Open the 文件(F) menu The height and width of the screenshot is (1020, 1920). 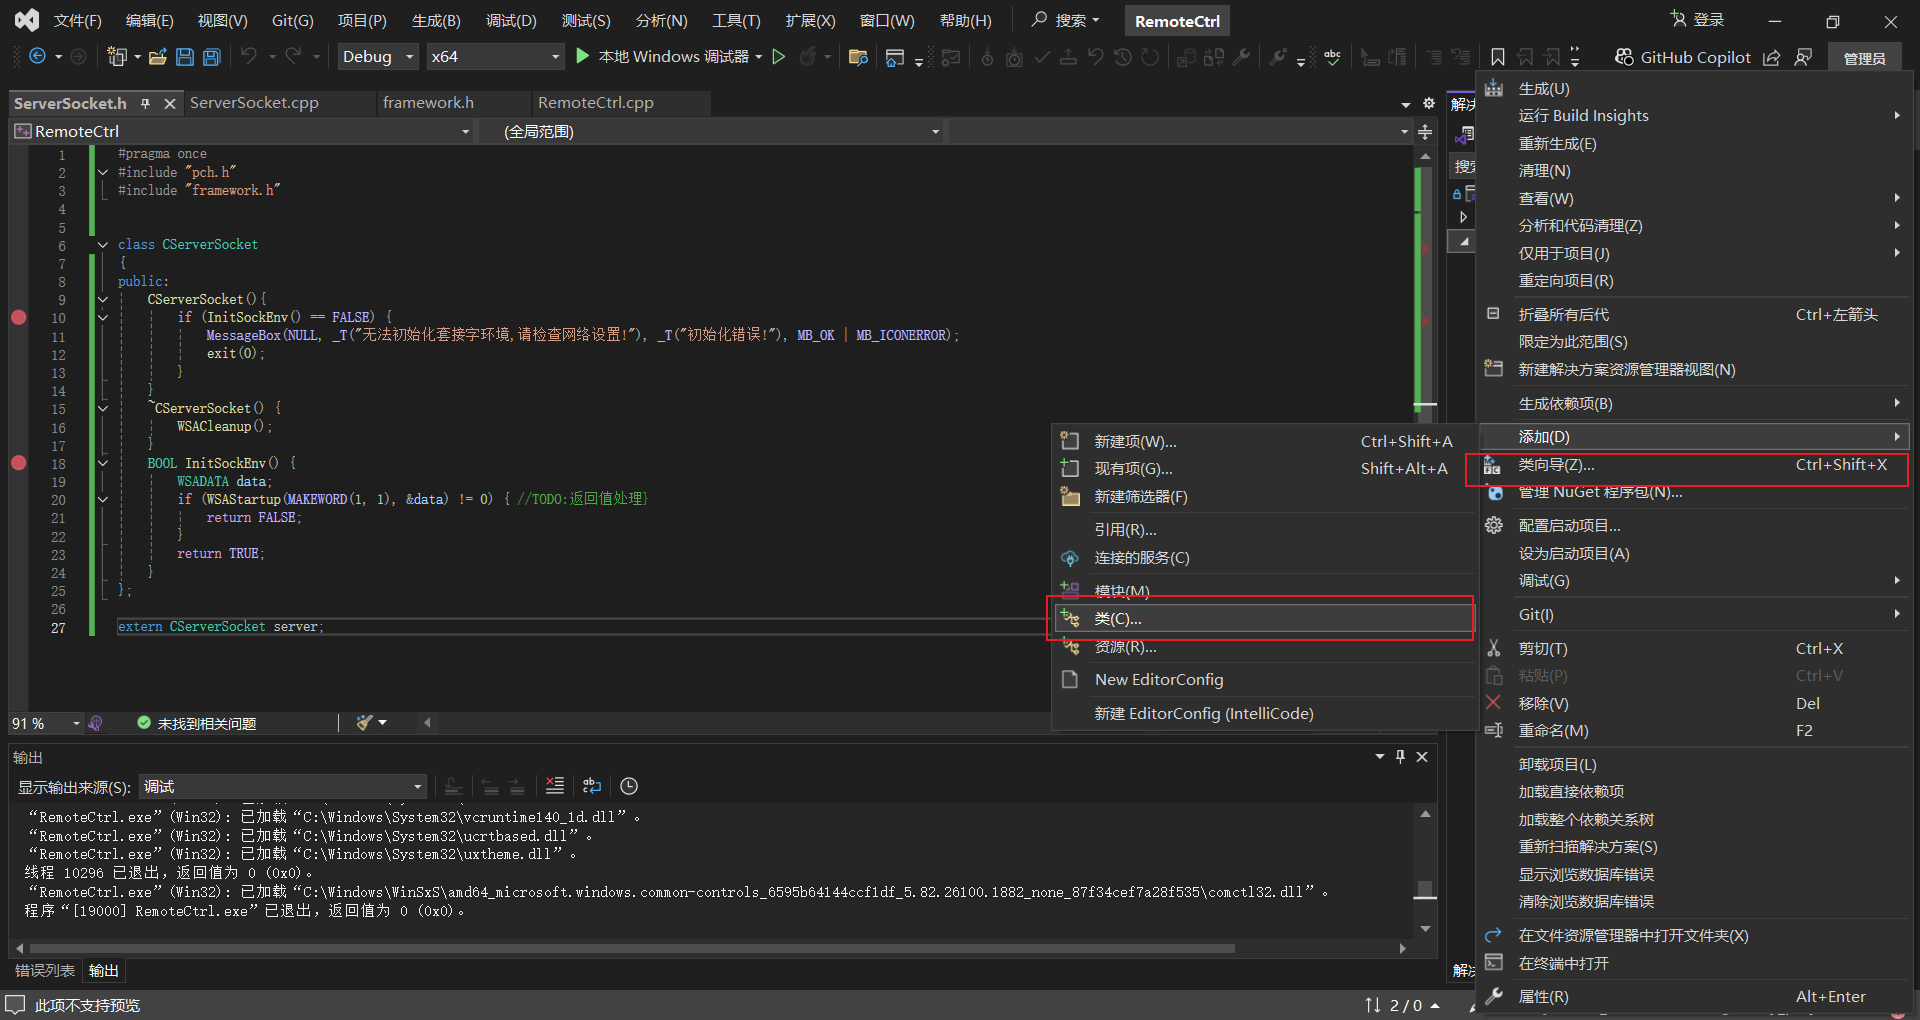[x=78, y=20]
